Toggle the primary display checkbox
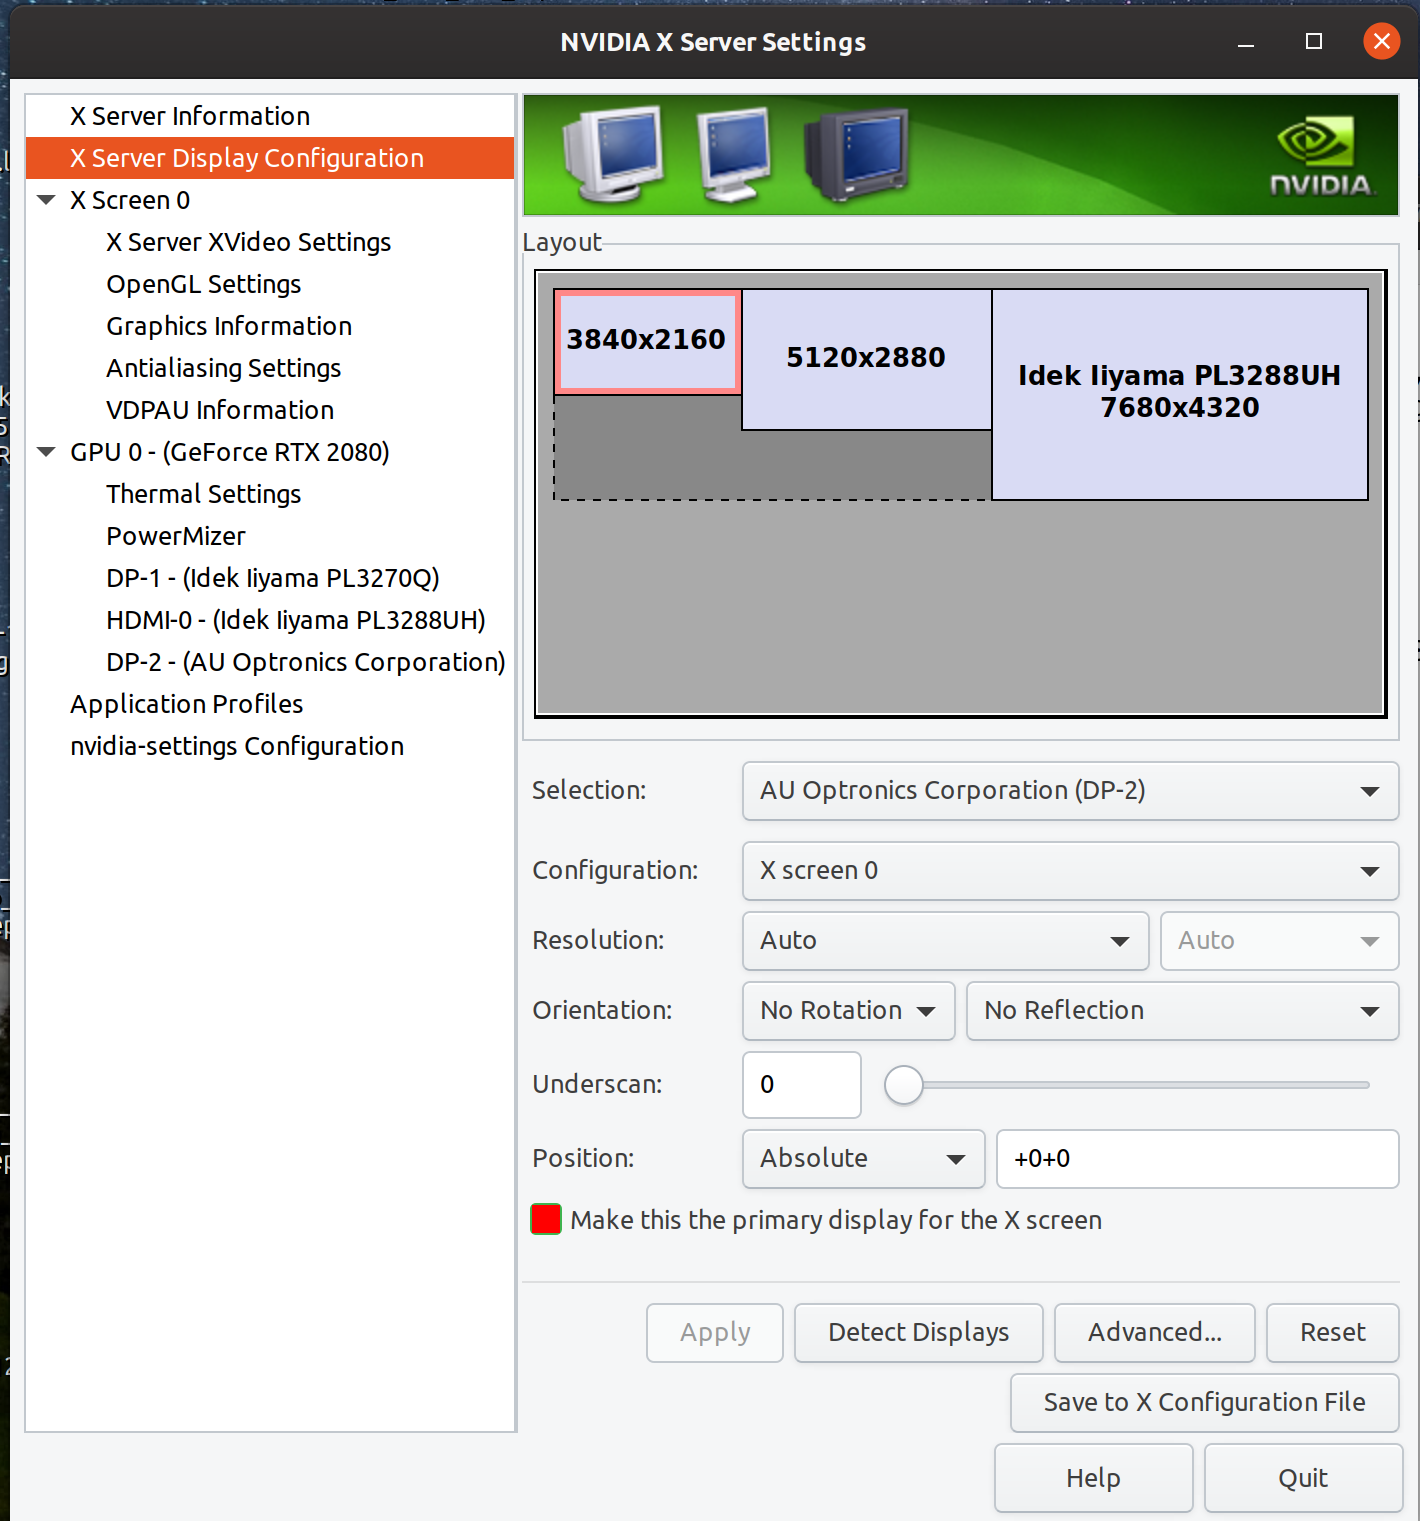This screenshot has height=1521, width=1420. 546,1220
